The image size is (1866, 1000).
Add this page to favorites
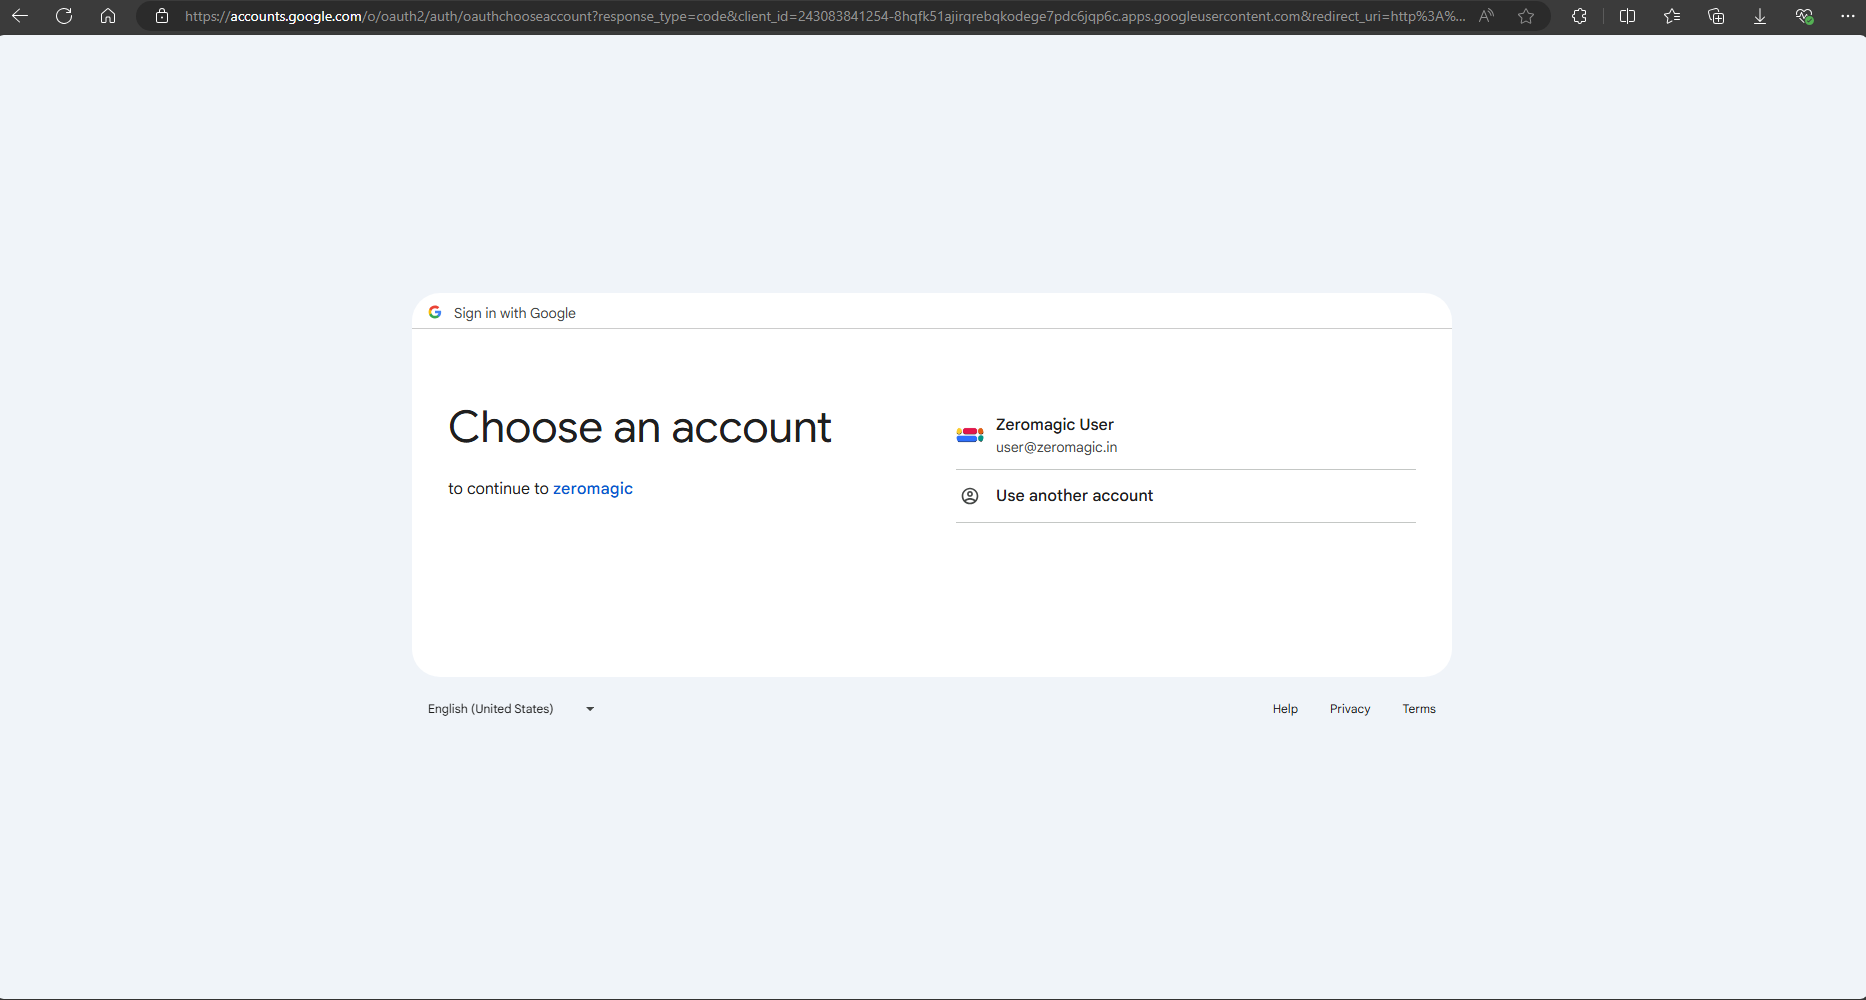pos(1526,16)
